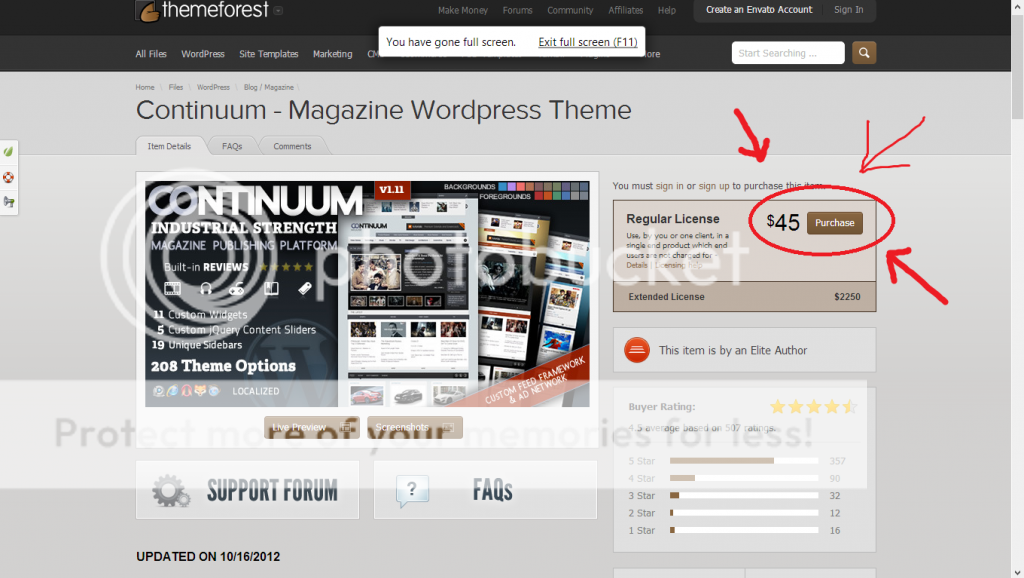Click the sign up link above license box
This screenshot has height=578, width=1024.
[x=714, y=186]
